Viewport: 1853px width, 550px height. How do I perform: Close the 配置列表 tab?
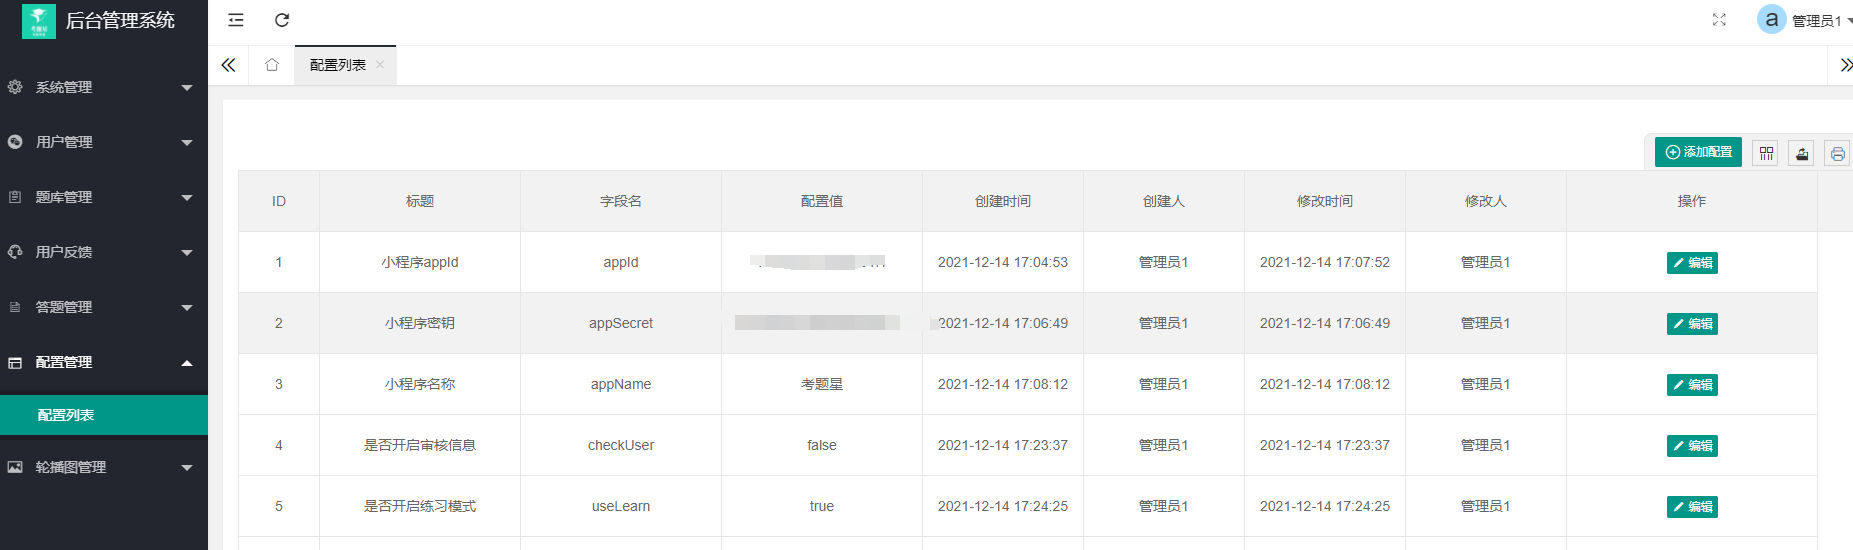[380, 65]
